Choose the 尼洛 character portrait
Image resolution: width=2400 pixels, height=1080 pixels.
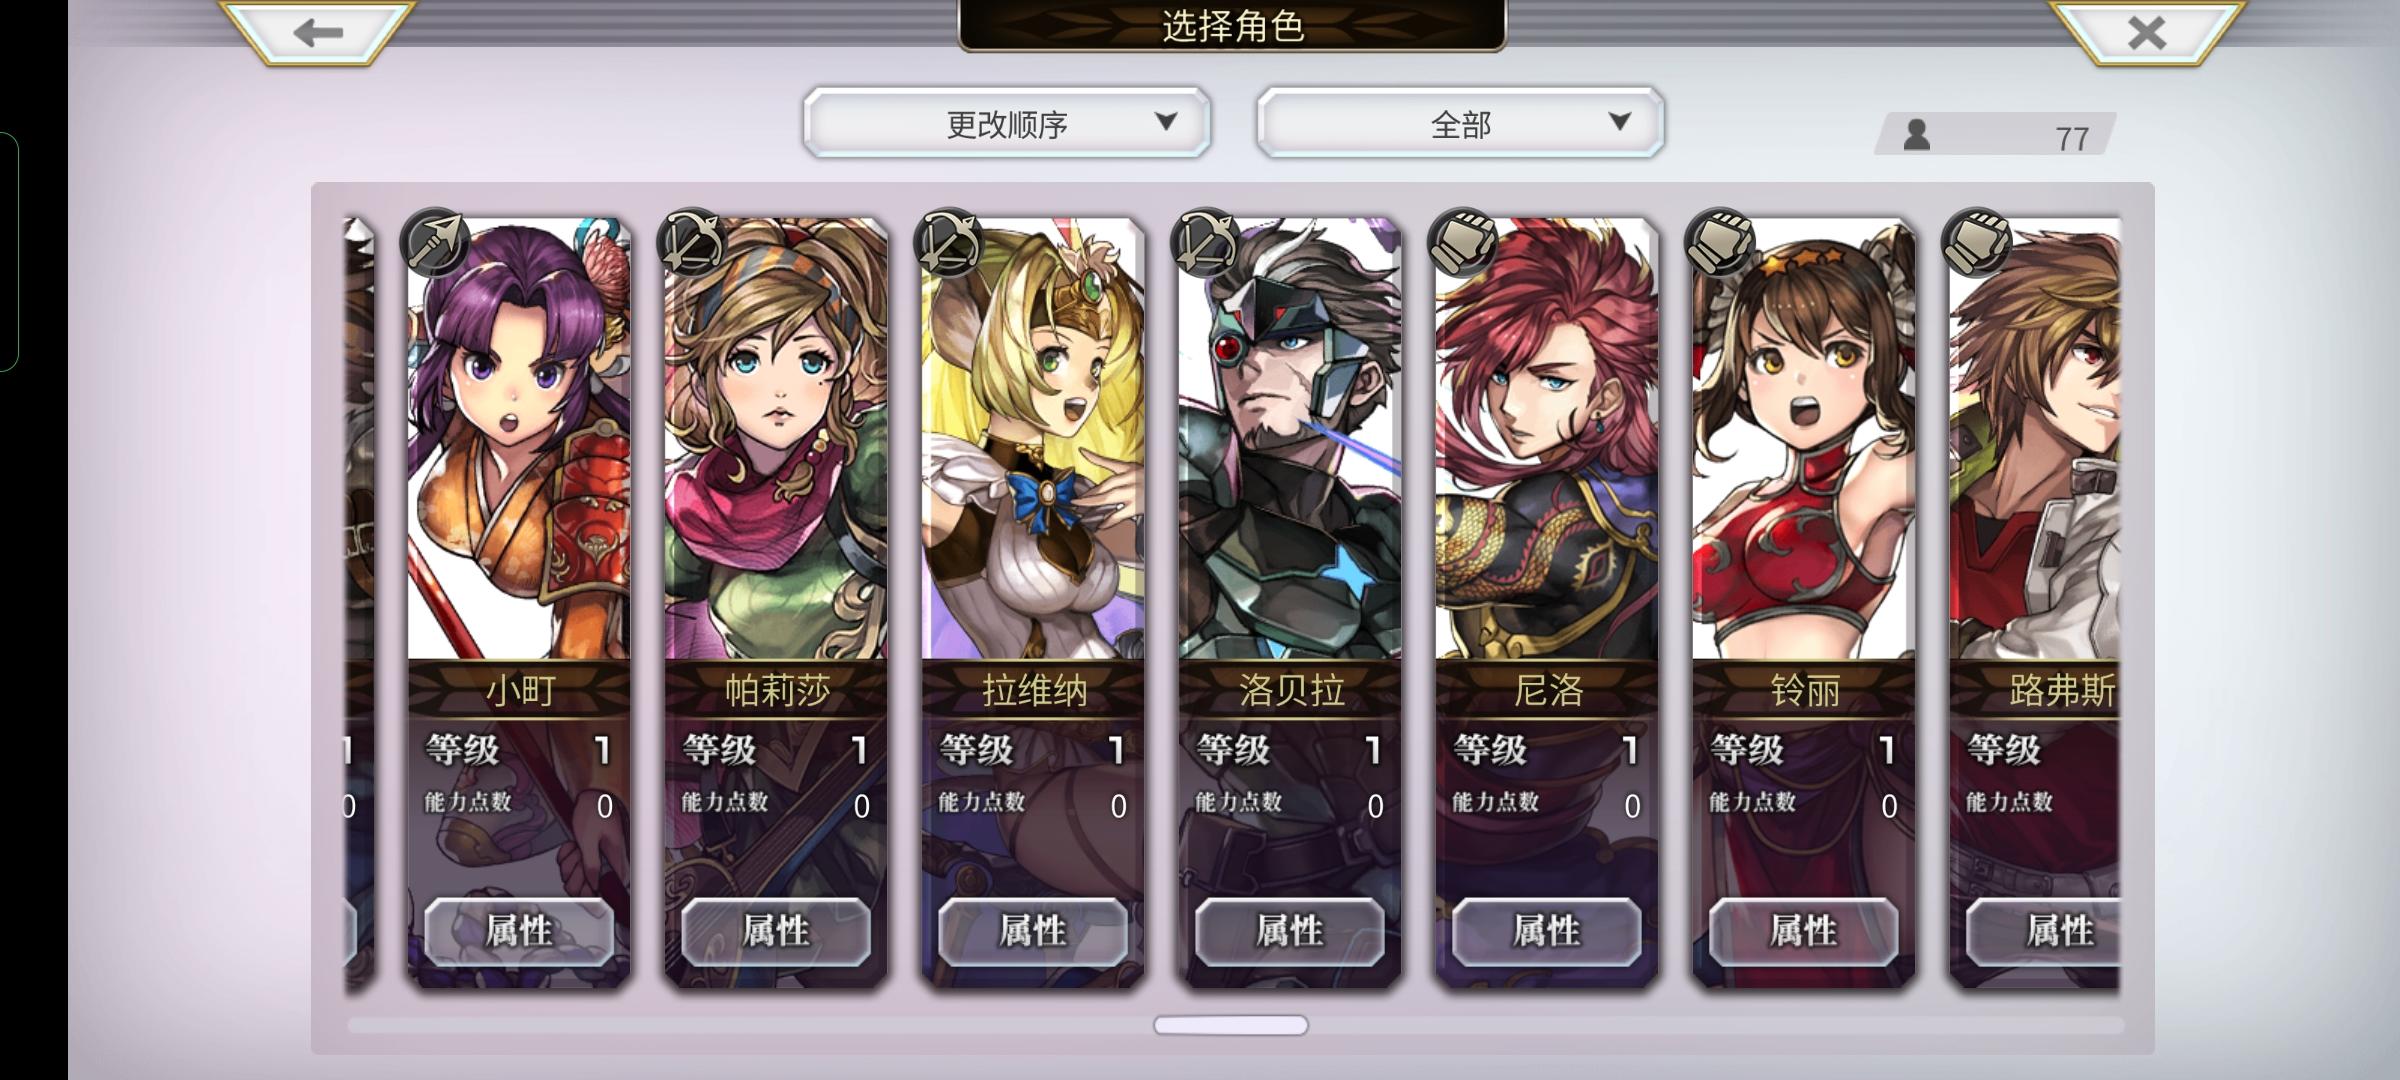pyautogui.click(x=1547, y=440)
